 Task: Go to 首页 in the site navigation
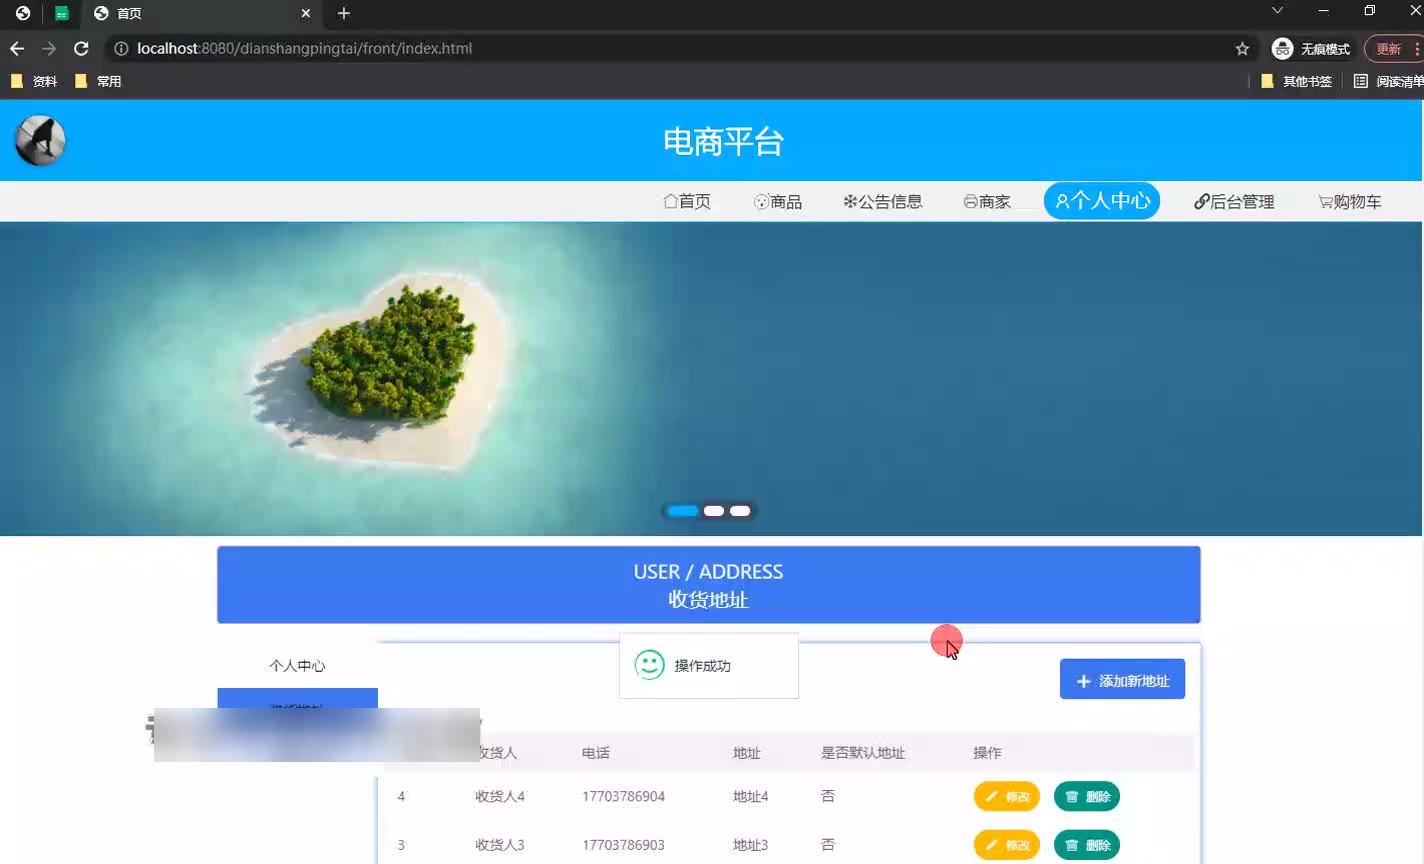tap(687, 201)
